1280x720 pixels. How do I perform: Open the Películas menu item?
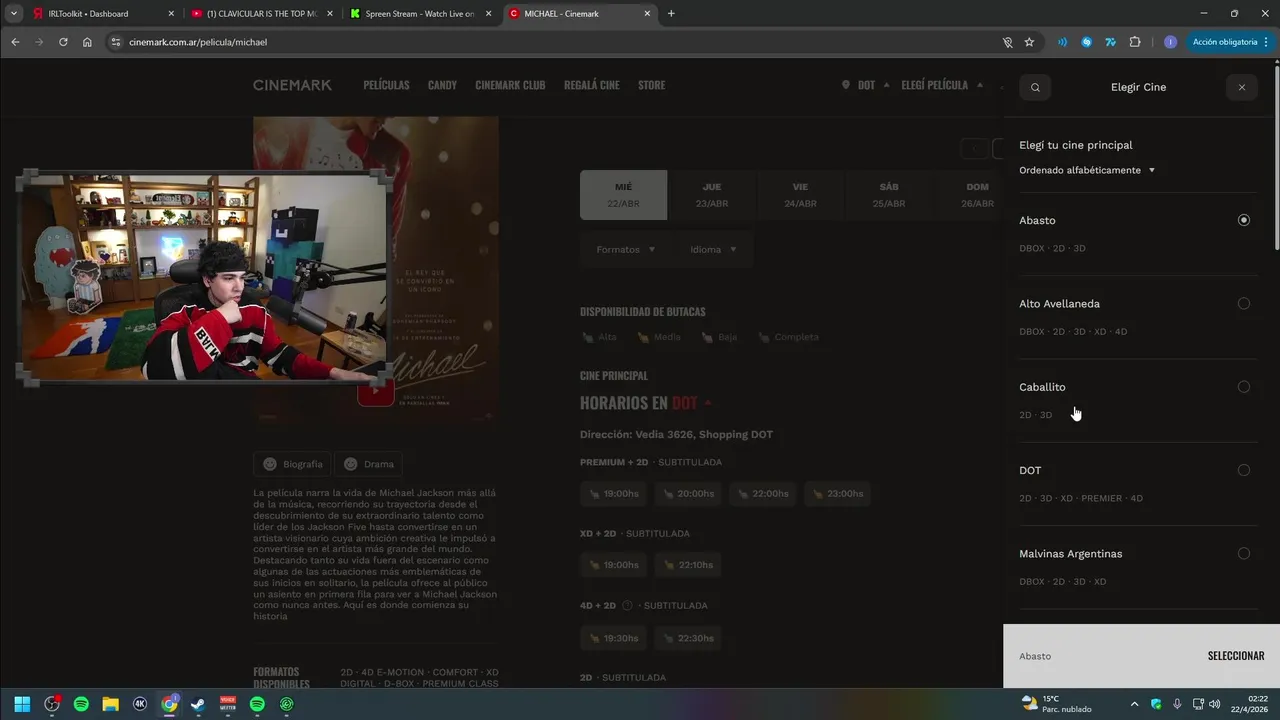click(386, 85)
